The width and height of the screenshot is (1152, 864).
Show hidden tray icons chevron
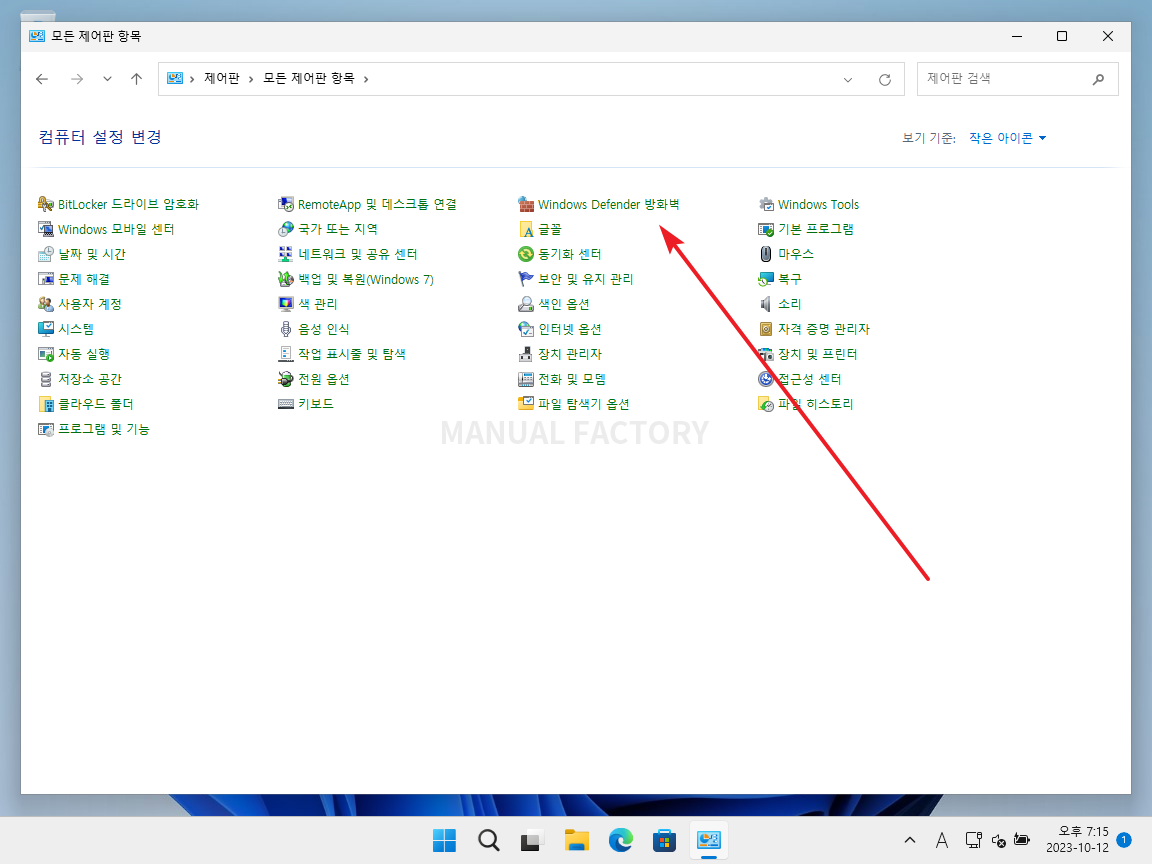[910, 840]
